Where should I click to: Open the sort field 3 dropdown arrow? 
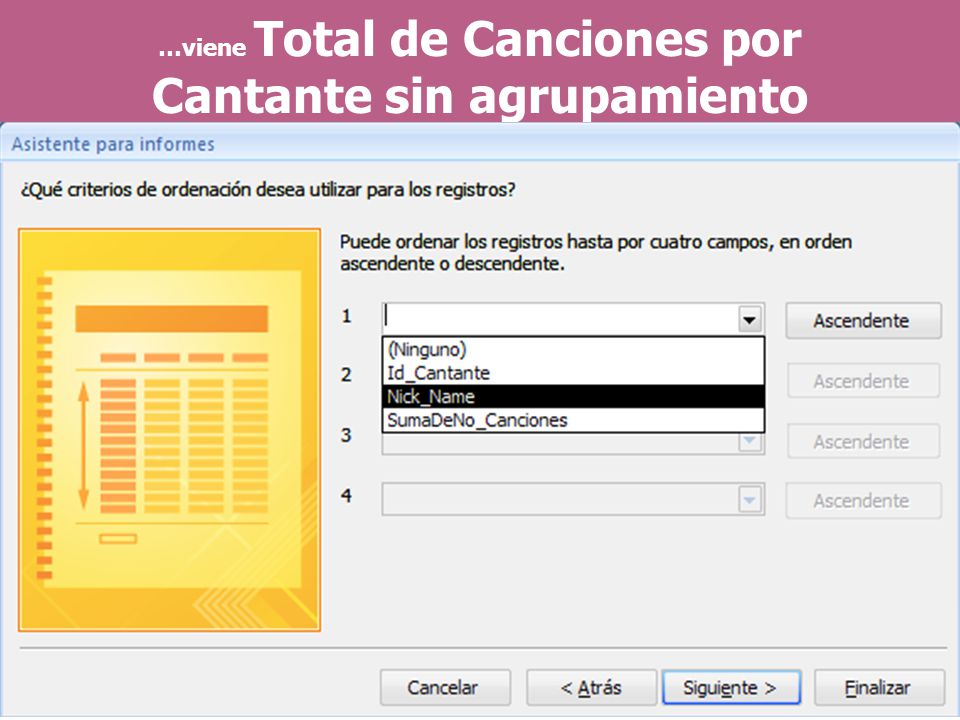coord(749,442)
